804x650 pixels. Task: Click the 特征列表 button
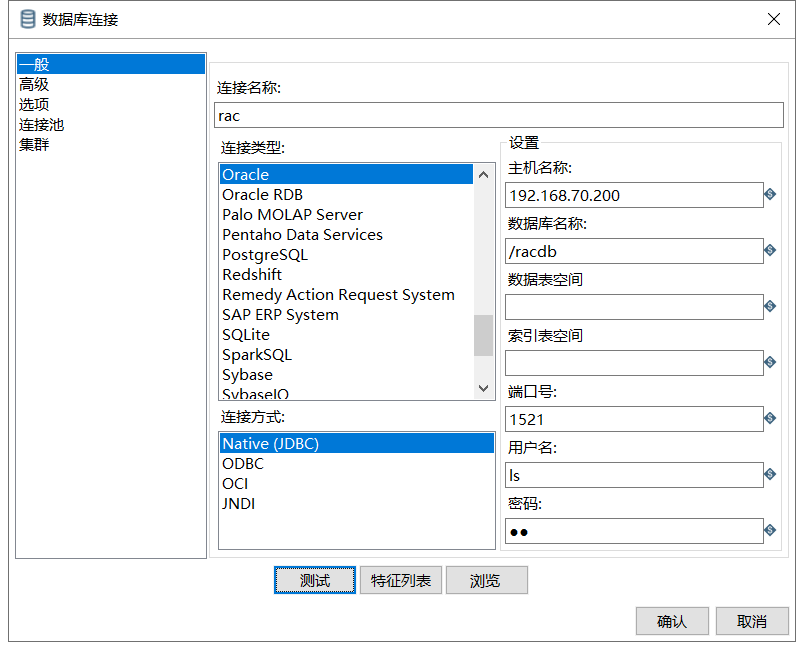[401, 580]
